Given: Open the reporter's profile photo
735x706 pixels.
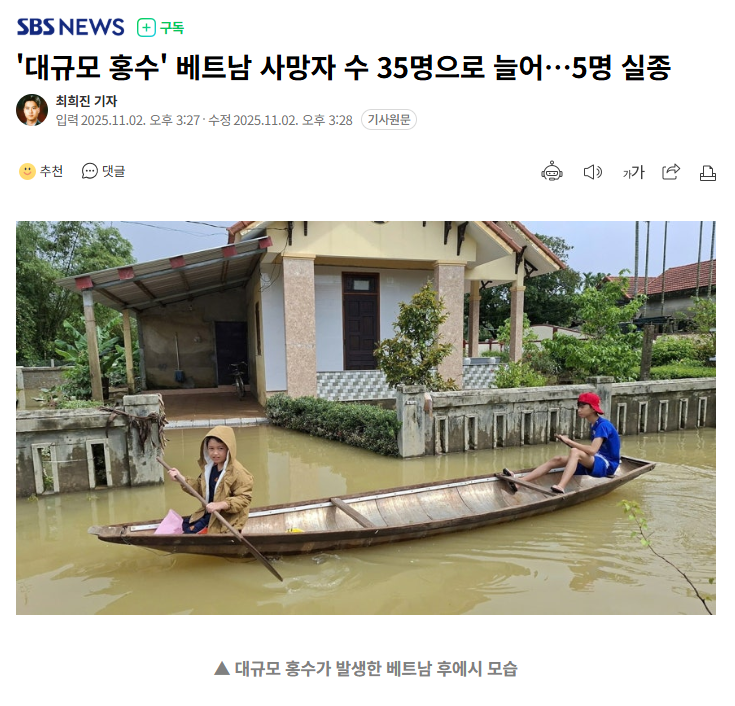Looking at the screenshot, I should 32,110.
